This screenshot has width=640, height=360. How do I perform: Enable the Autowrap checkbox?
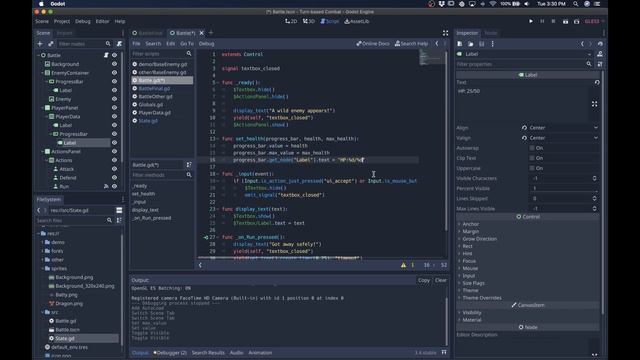point(532,148)
